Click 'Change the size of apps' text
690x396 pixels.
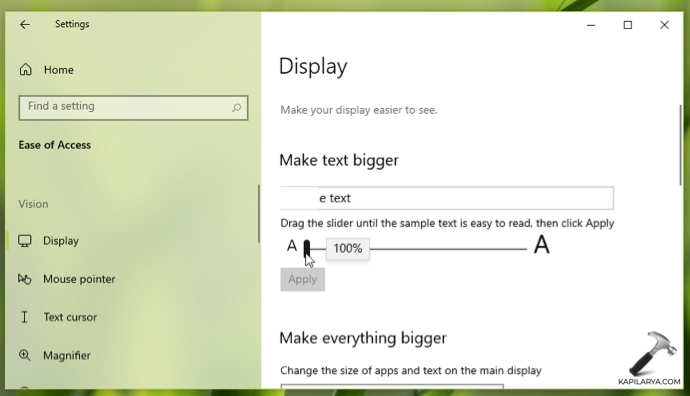(x=411, y=370)
